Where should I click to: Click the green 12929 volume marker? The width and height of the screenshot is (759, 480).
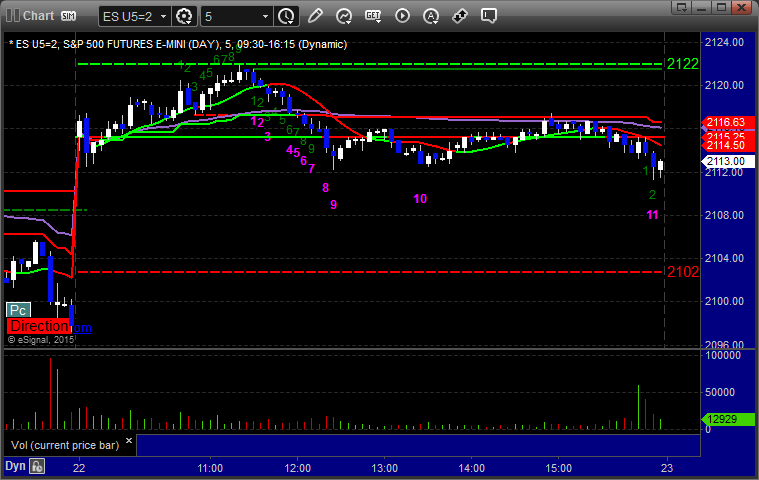point(728,419)
